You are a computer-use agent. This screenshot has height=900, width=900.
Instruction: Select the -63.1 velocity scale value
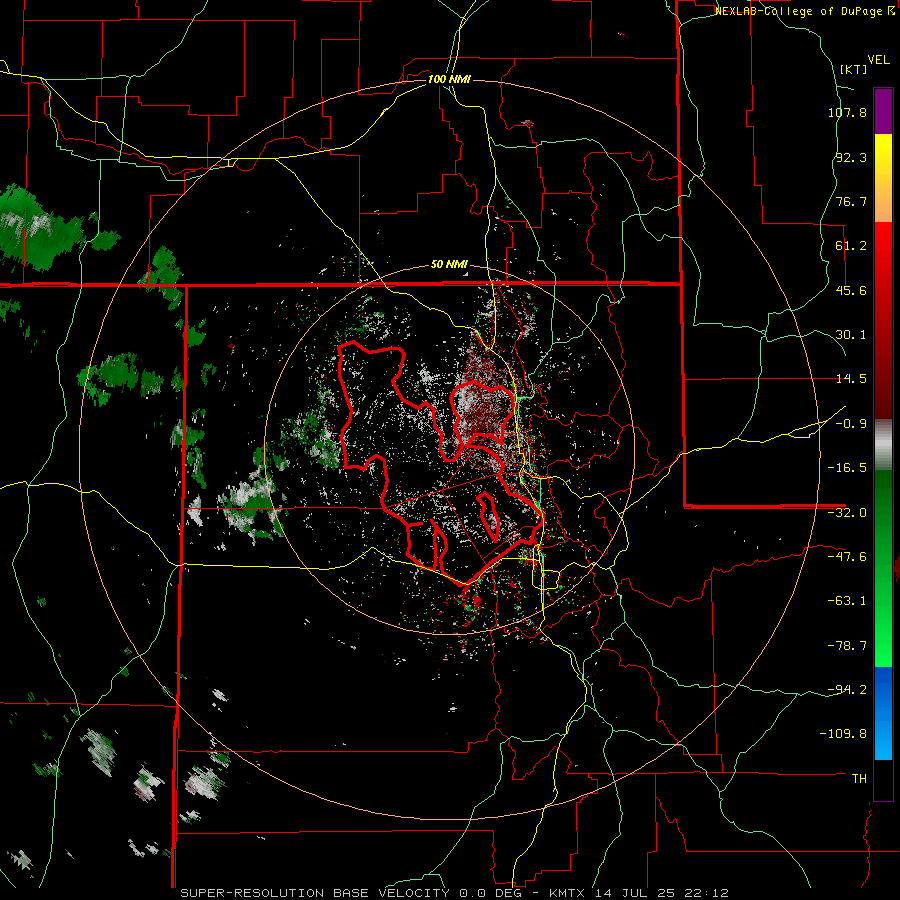tap(847, 601)
